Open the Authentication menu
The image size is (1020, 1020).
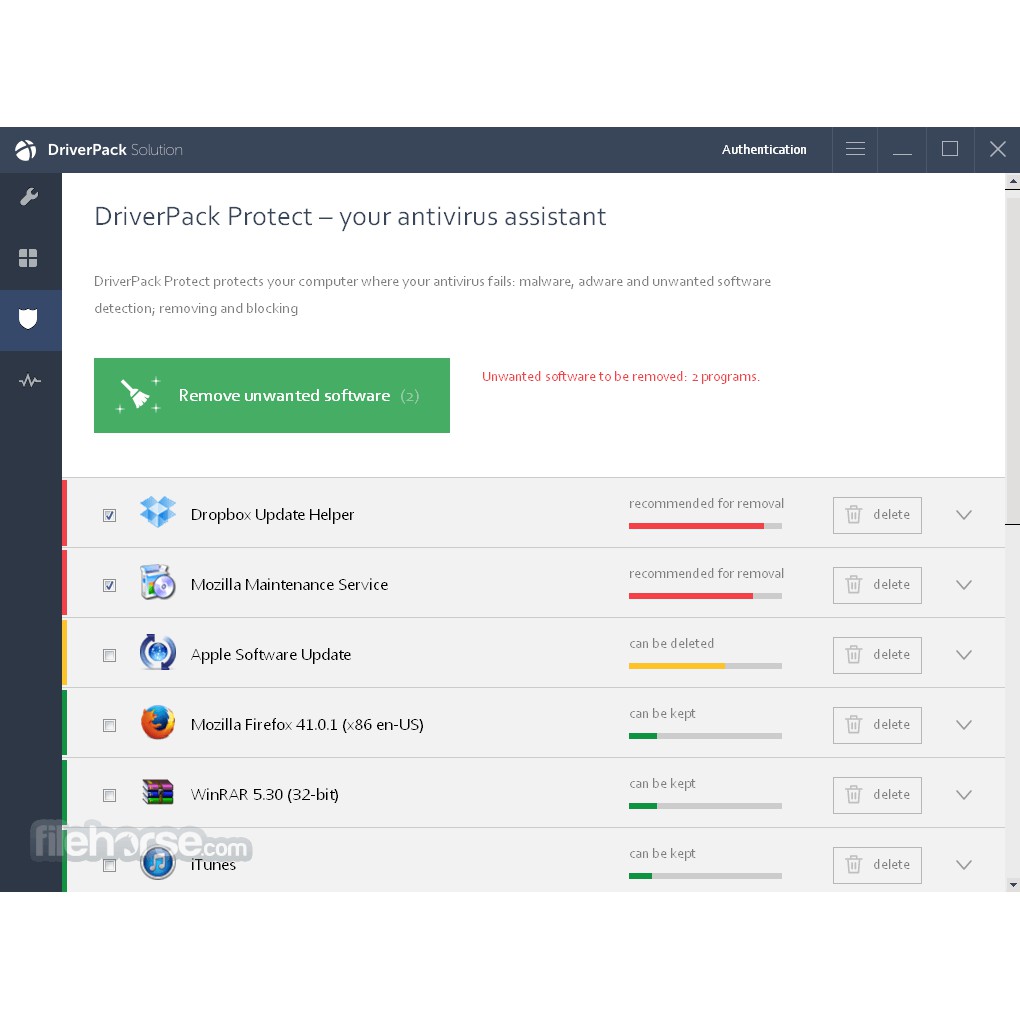pyautogui.click(x=764, y=150)
